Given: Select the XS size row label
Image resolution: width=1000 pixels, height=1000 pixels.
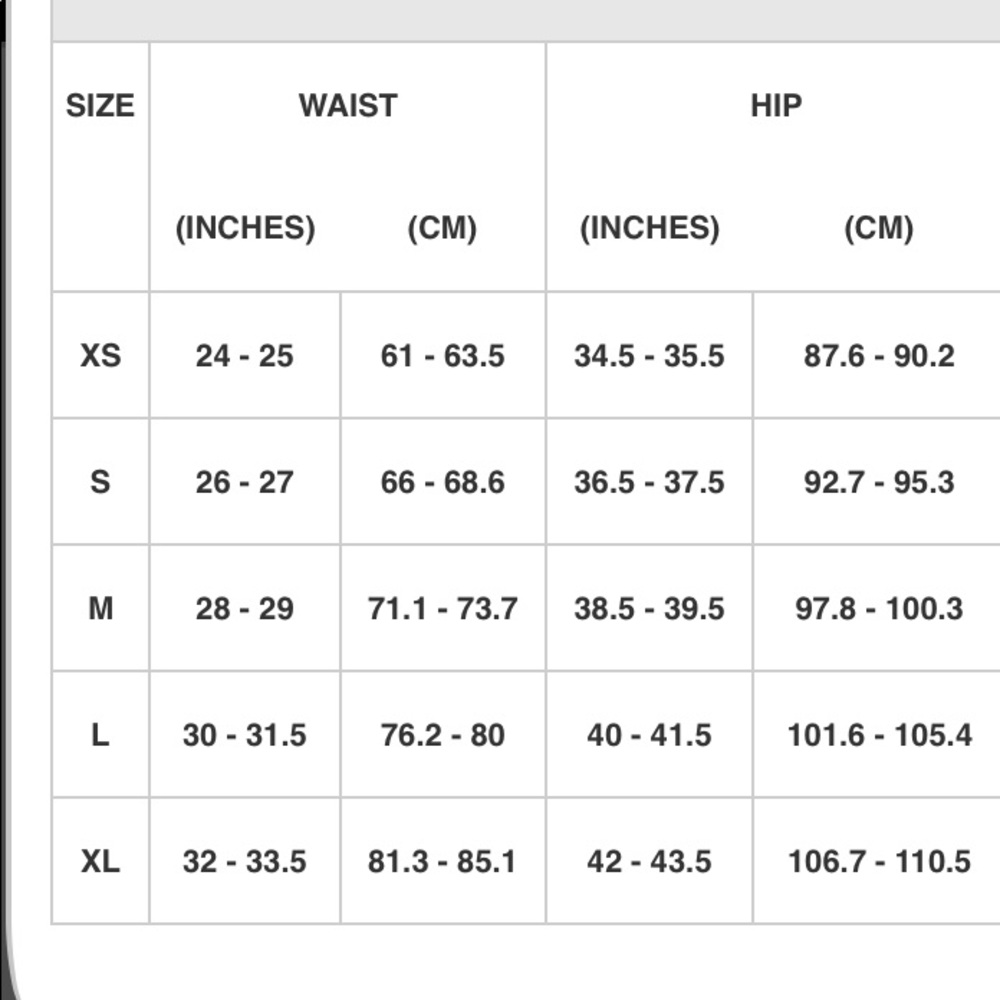Looking at the screenshot, I should click(x=100, y=356).
